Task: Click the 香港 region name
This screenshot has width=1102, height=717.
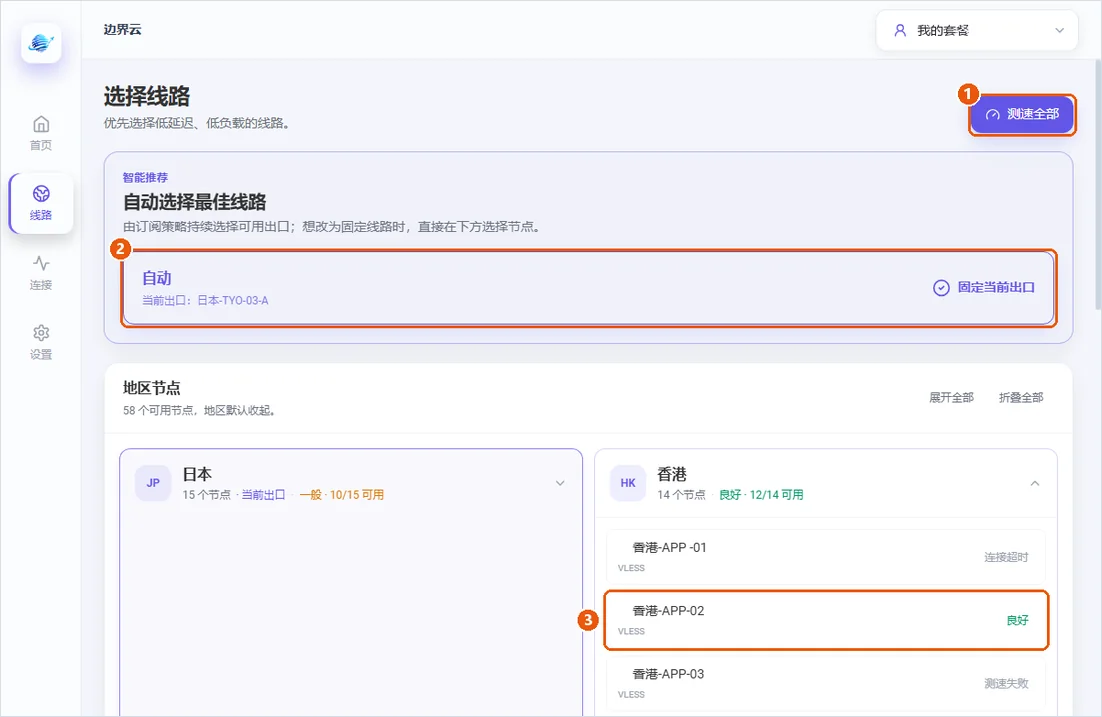Action: [672, 474]
